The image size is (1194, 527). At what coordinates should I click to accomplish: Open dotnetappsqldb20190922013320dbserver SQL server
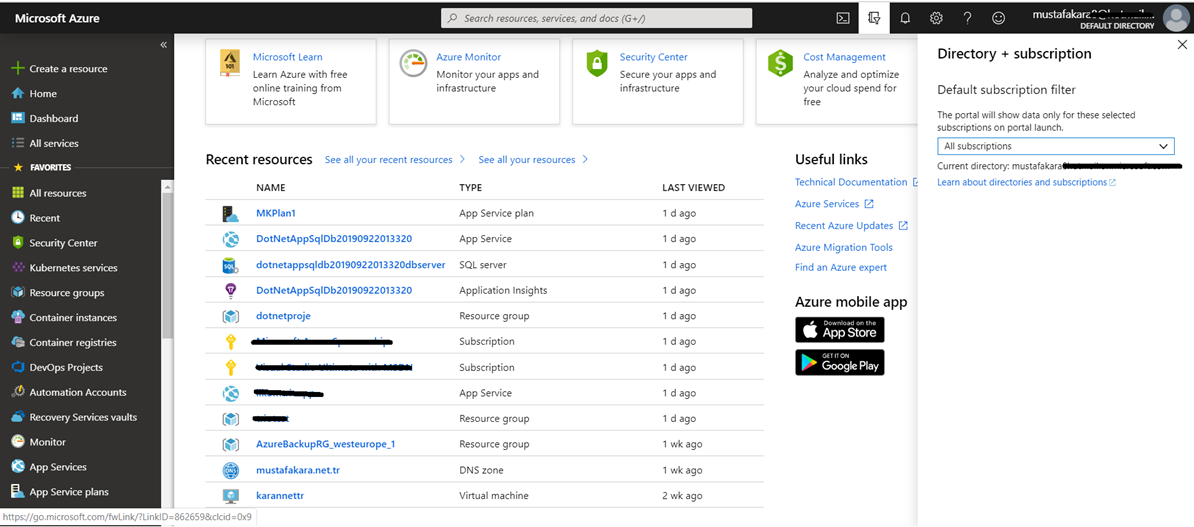tap(350, 265)
